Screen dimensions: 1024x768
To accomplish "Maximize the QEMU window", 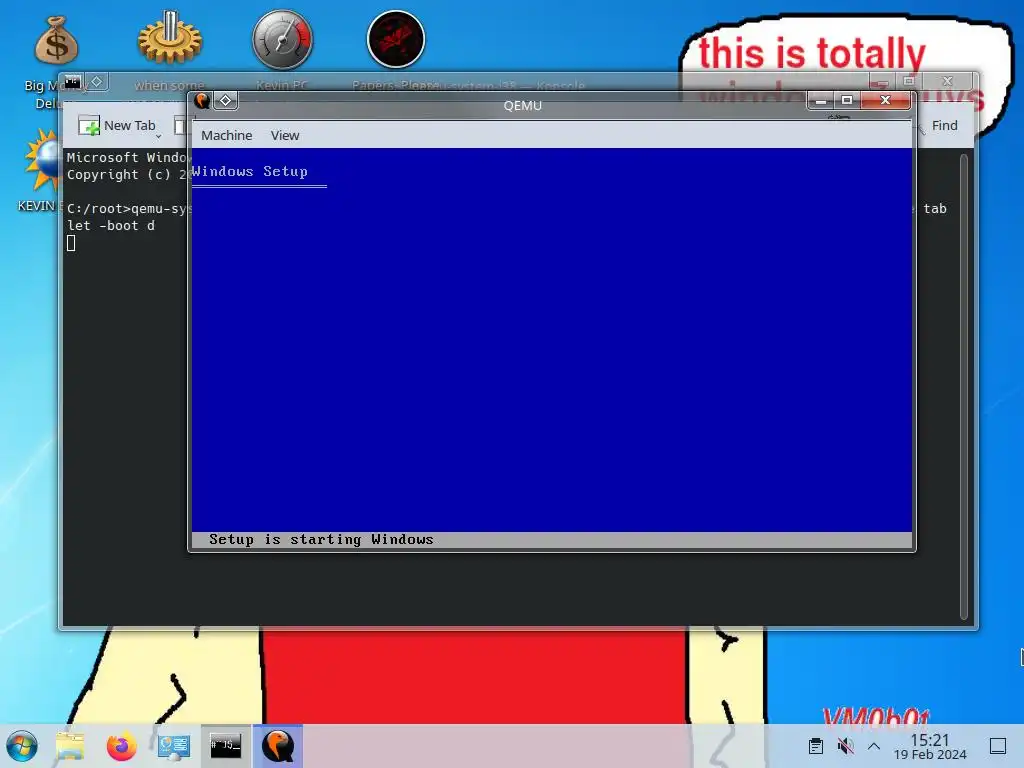I will [847, 101].
